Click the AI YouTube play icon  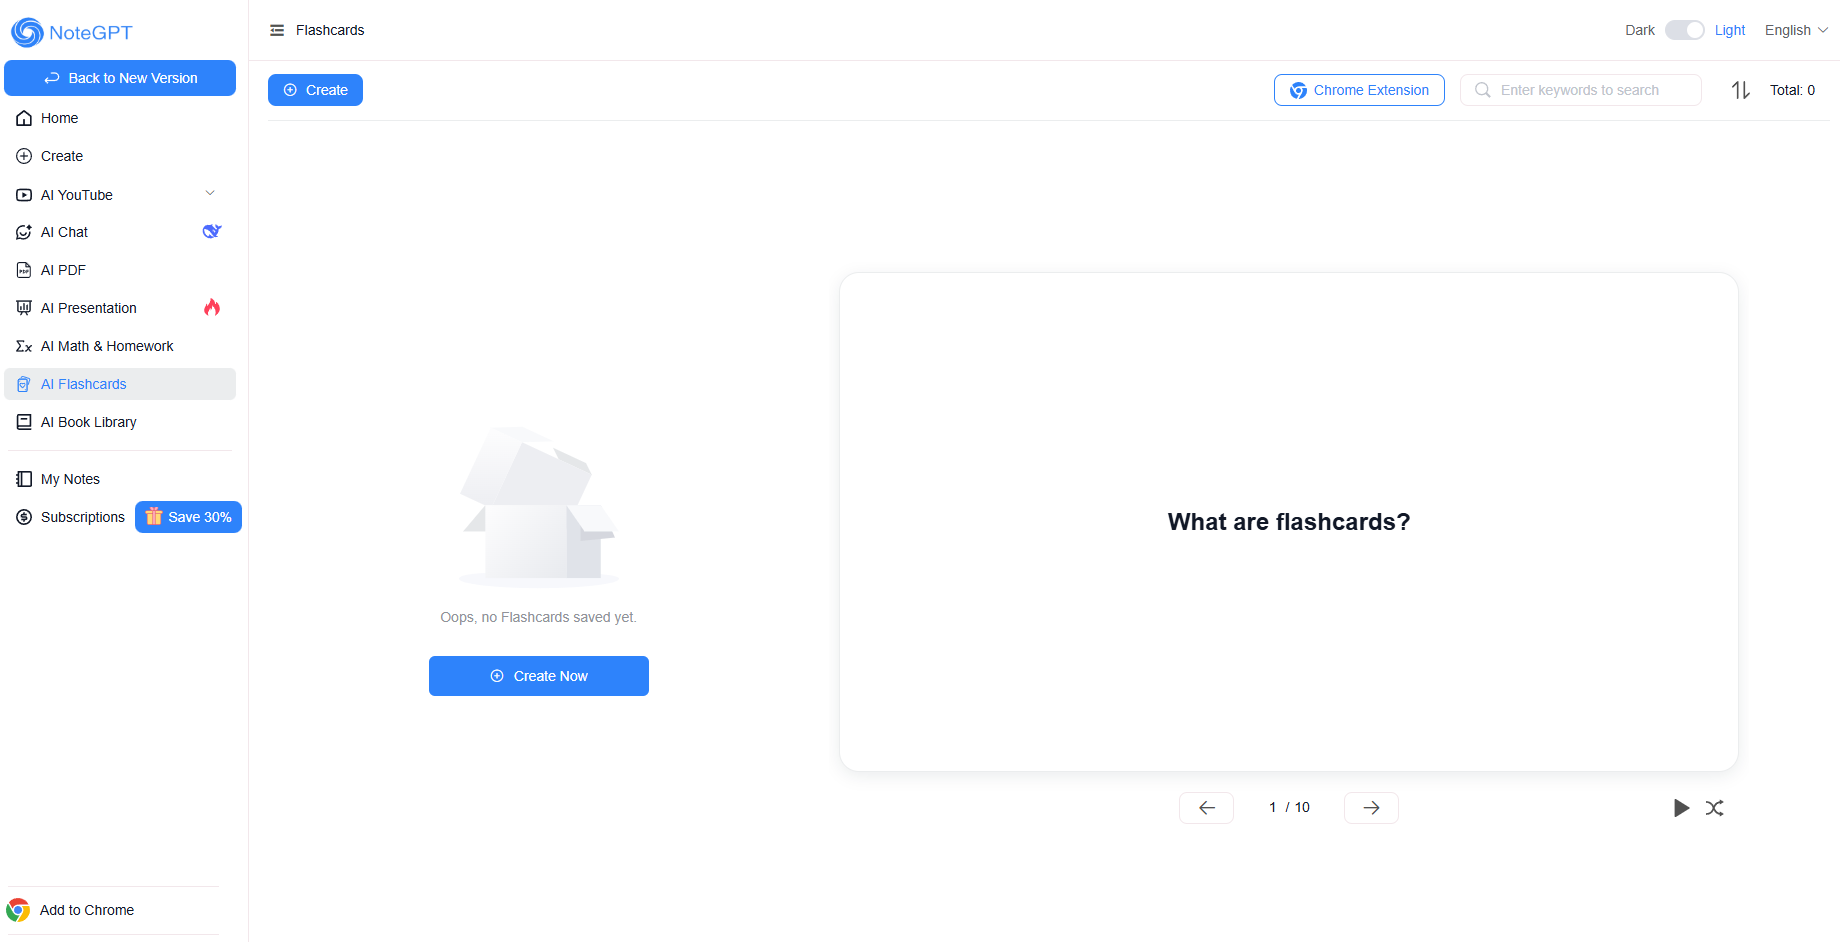click(x=24, y=195)
